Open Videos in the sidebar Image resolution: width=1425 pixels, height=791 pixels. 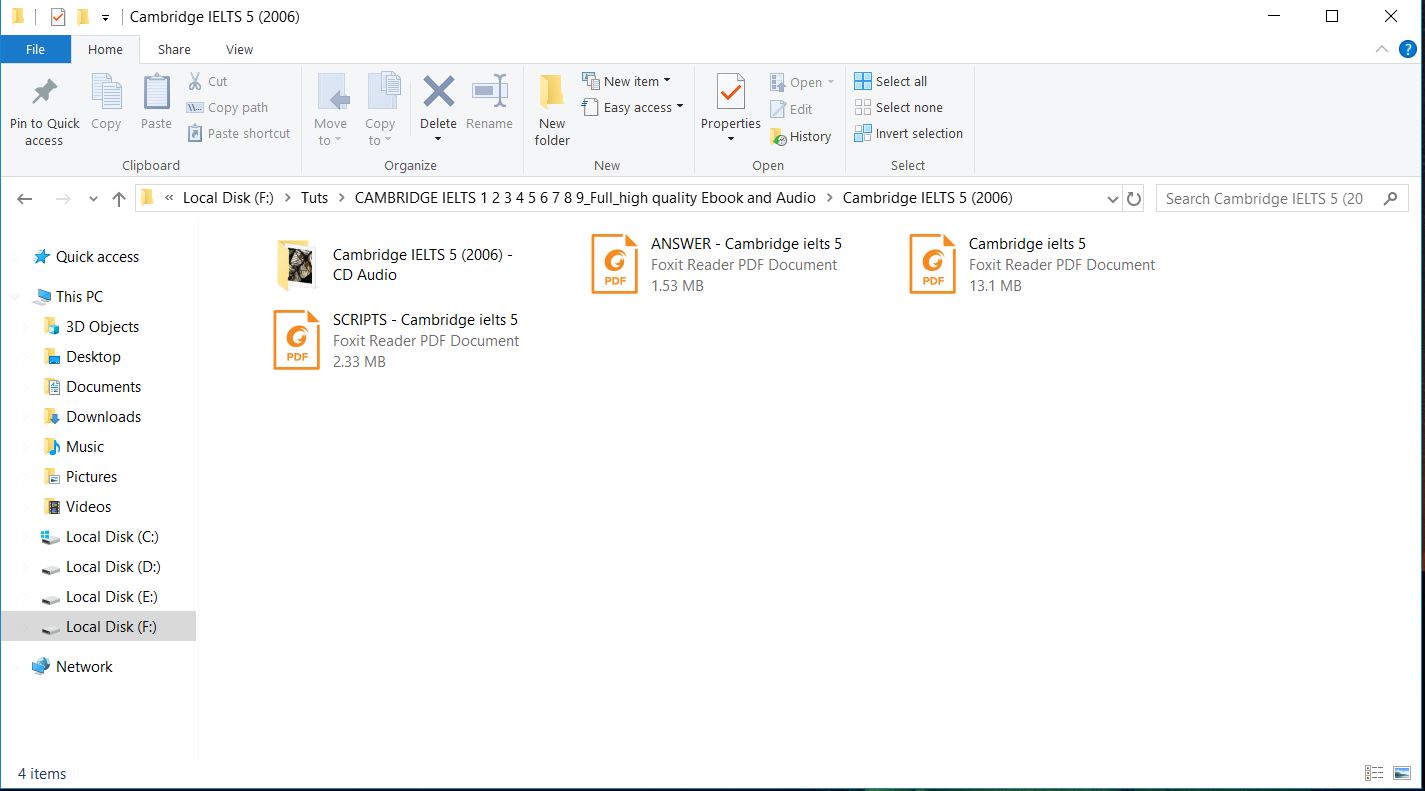(88, 507)
